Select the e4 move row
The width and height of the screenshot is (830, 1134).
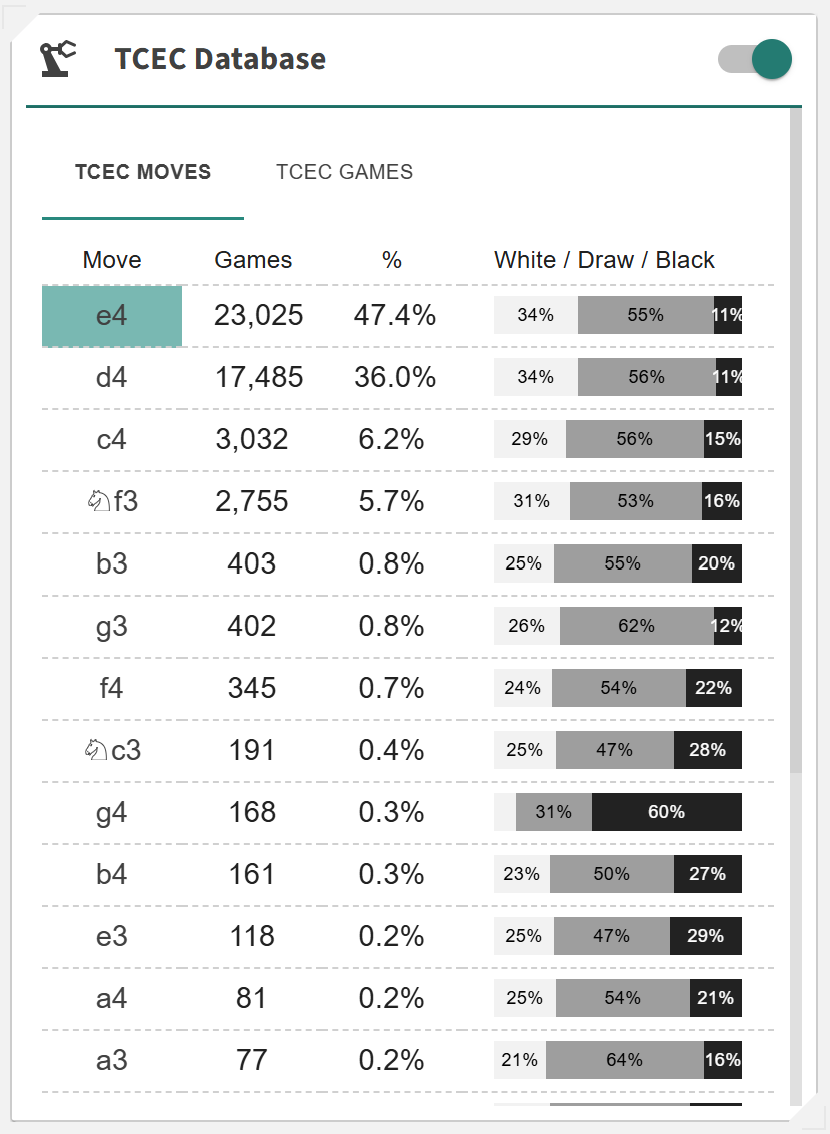pos(112,316)
